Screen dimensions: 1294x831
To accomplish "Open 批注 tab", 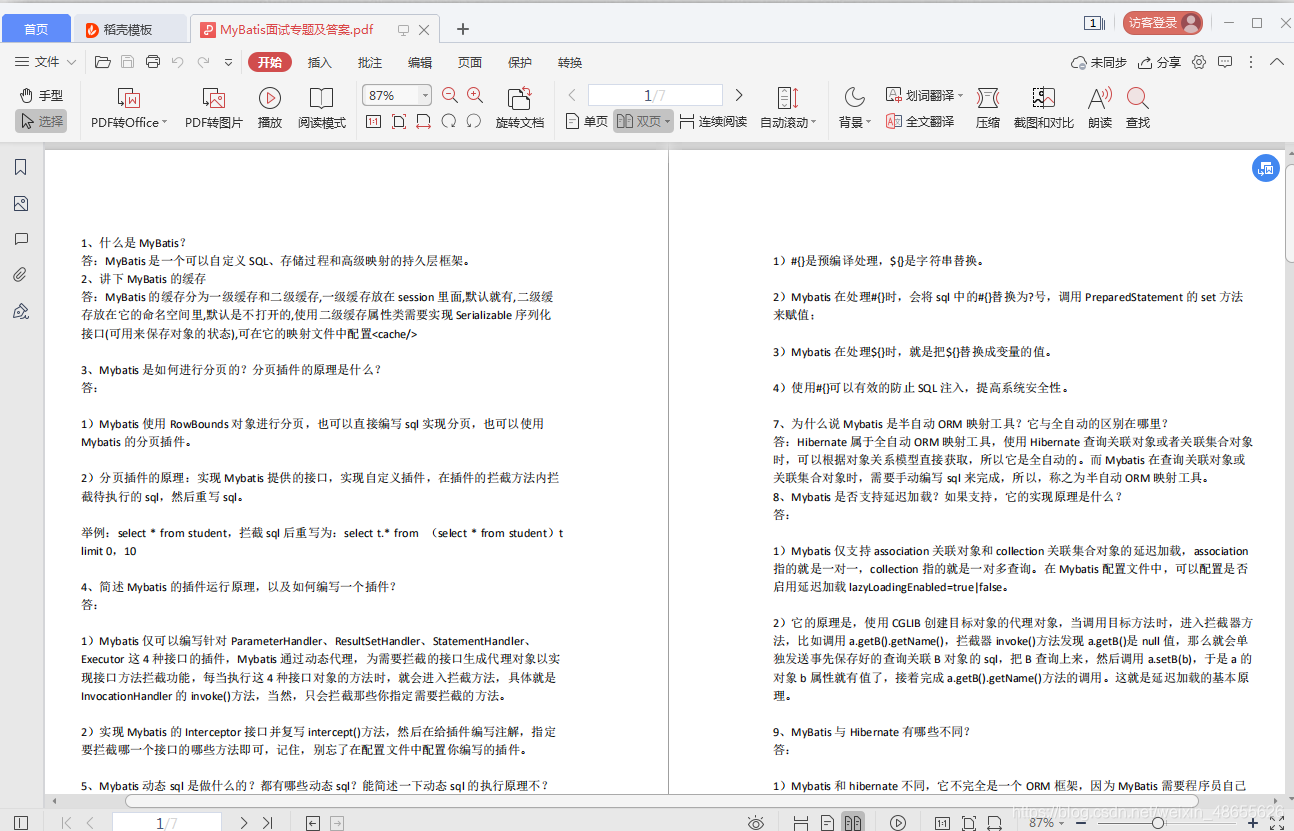I will tap(370, 62).
